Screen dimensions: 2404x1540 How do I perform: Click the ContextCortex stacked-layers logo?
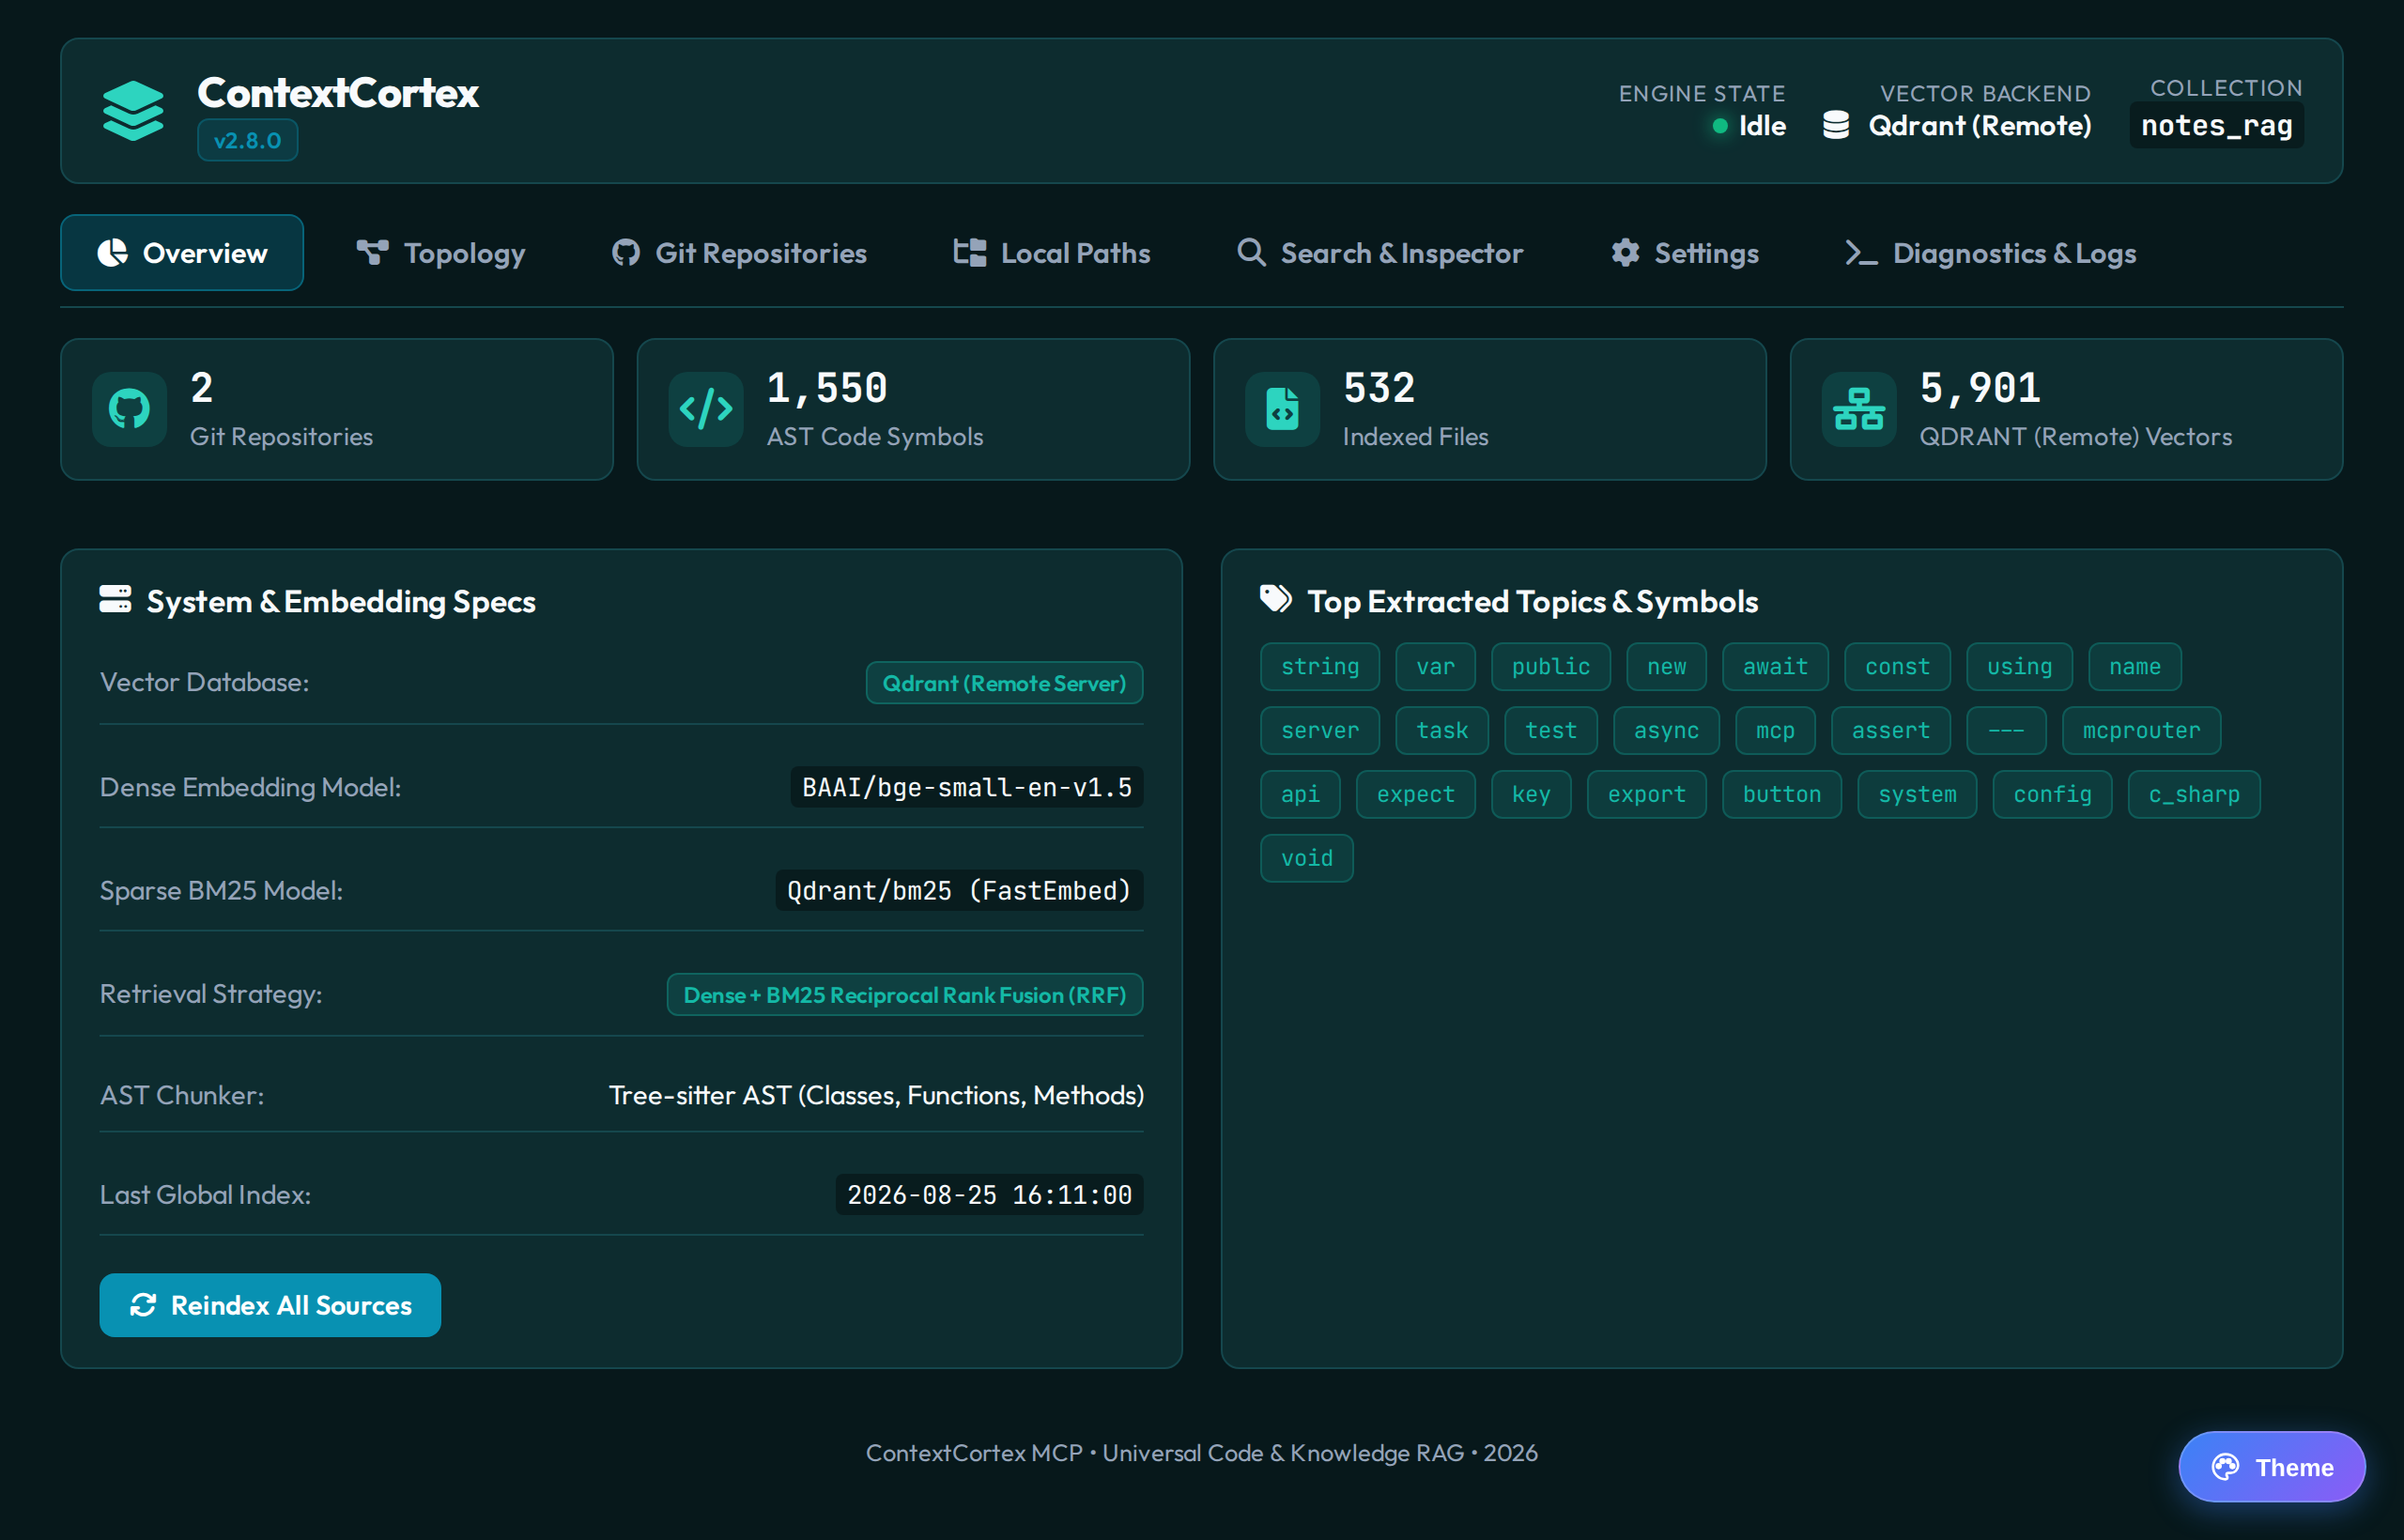click(133, 110)
